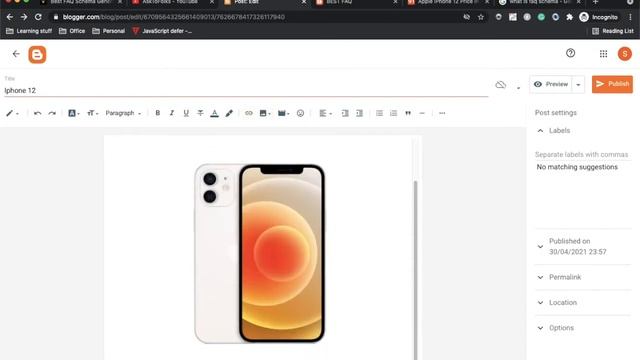Open the Preview dropdown arrow
Viewport: 640px width, 360px height.
578,84
